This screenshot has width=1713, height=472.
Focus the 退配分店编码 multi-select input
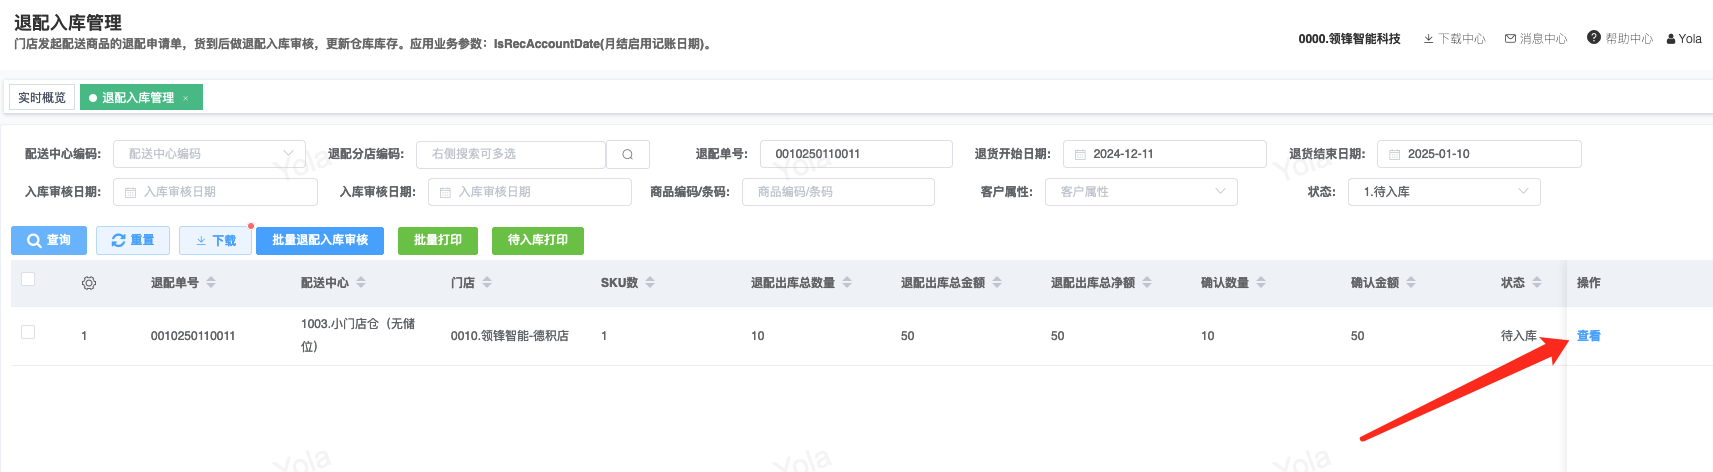pos(511,154)
